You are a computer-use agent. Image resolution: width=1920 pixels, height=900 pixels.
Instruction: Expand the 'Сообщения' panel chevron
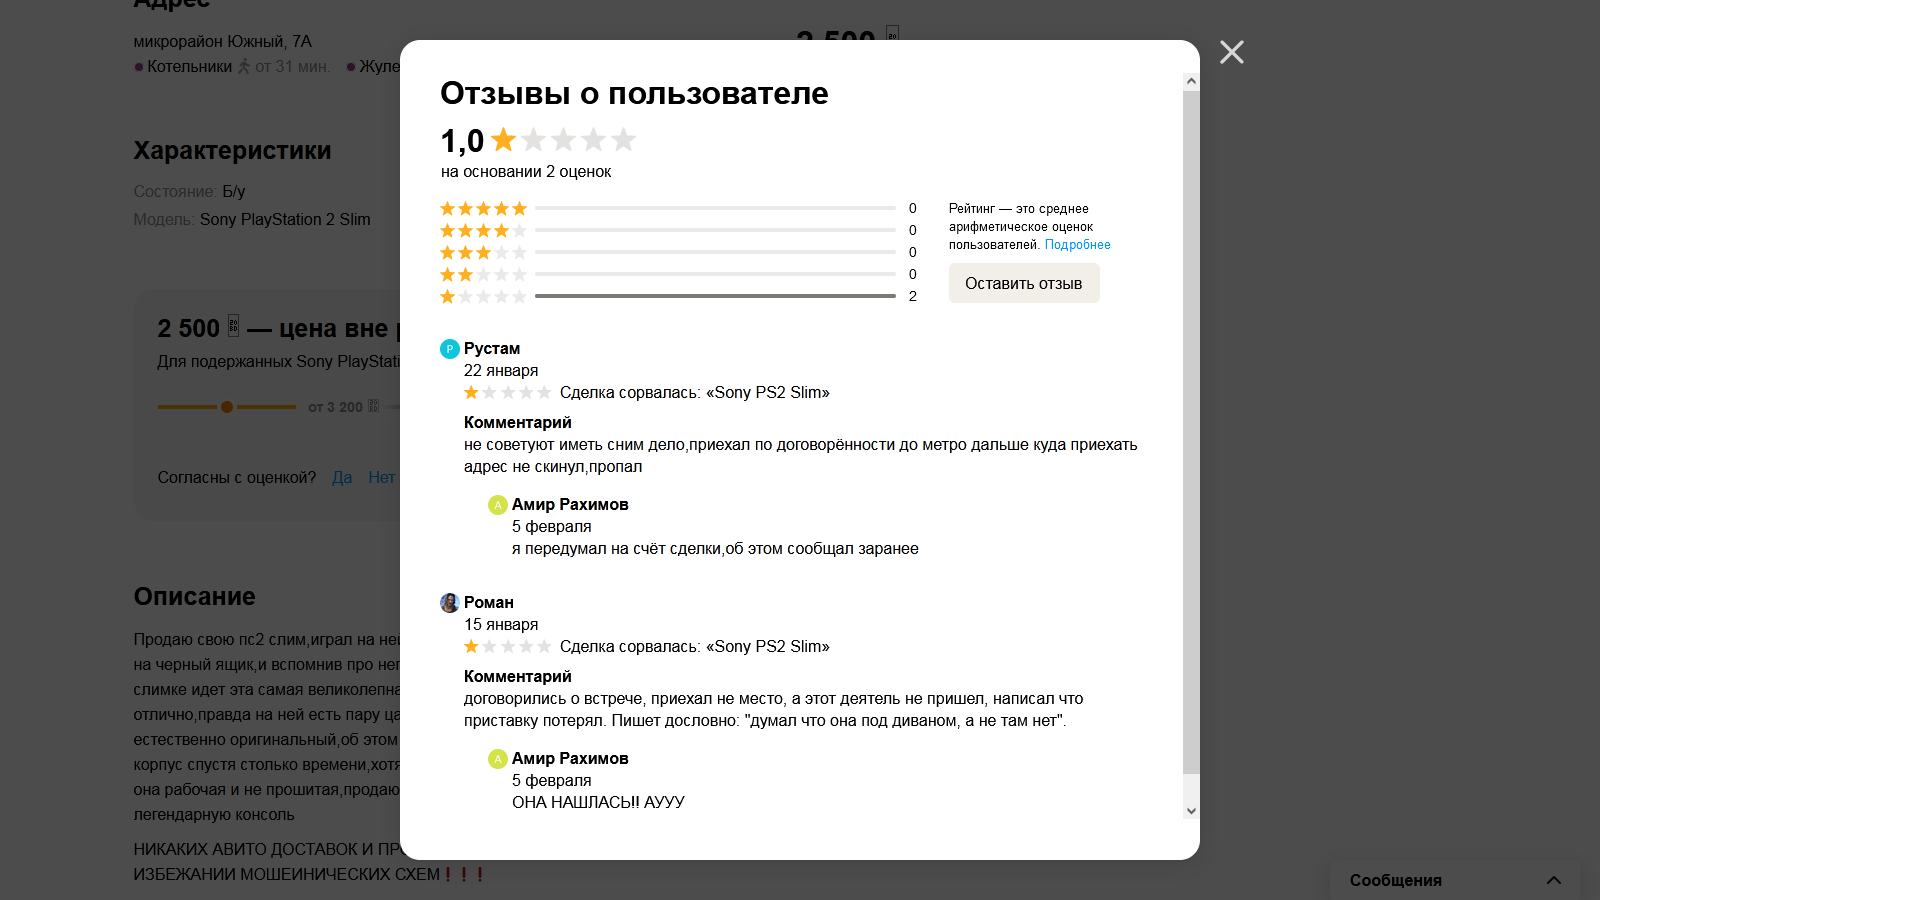[x=1554, y=880]
